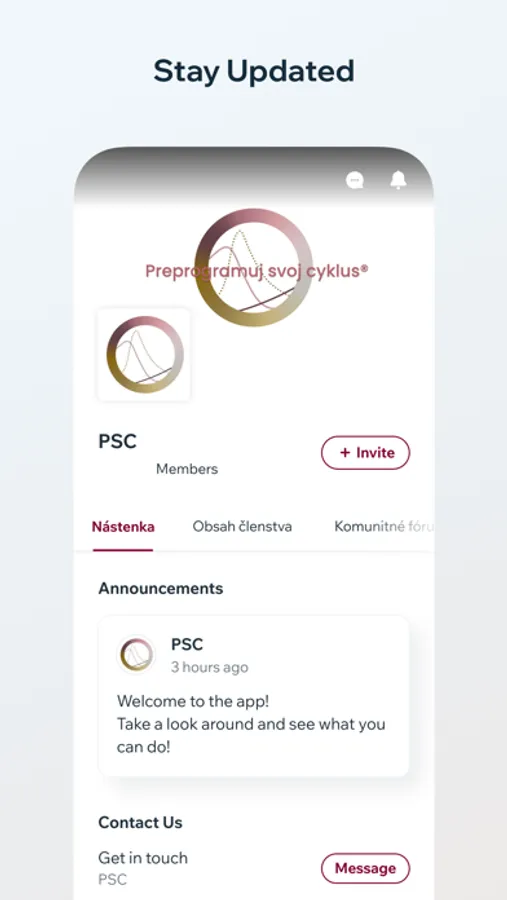Viewport: 507px width, 900px height.
Task: Open the chat messages icon
Action: [355, 181]
